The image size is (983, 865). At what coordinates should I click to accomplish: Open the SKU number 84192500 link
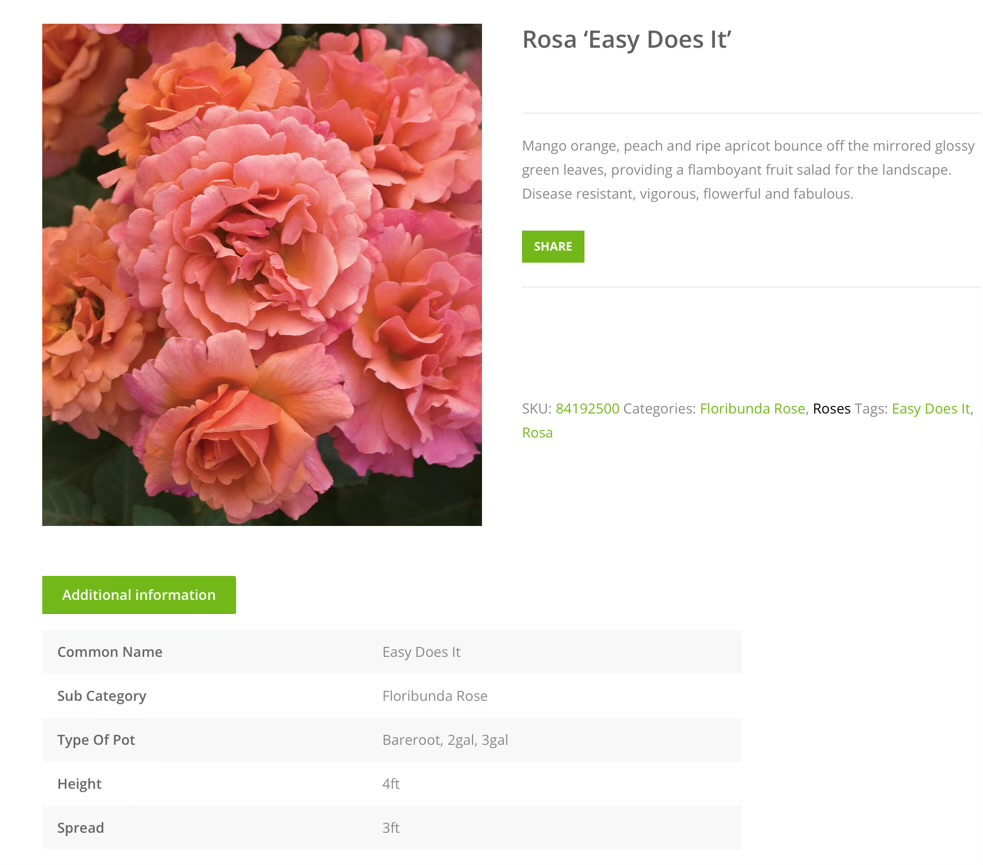(587, 408)
